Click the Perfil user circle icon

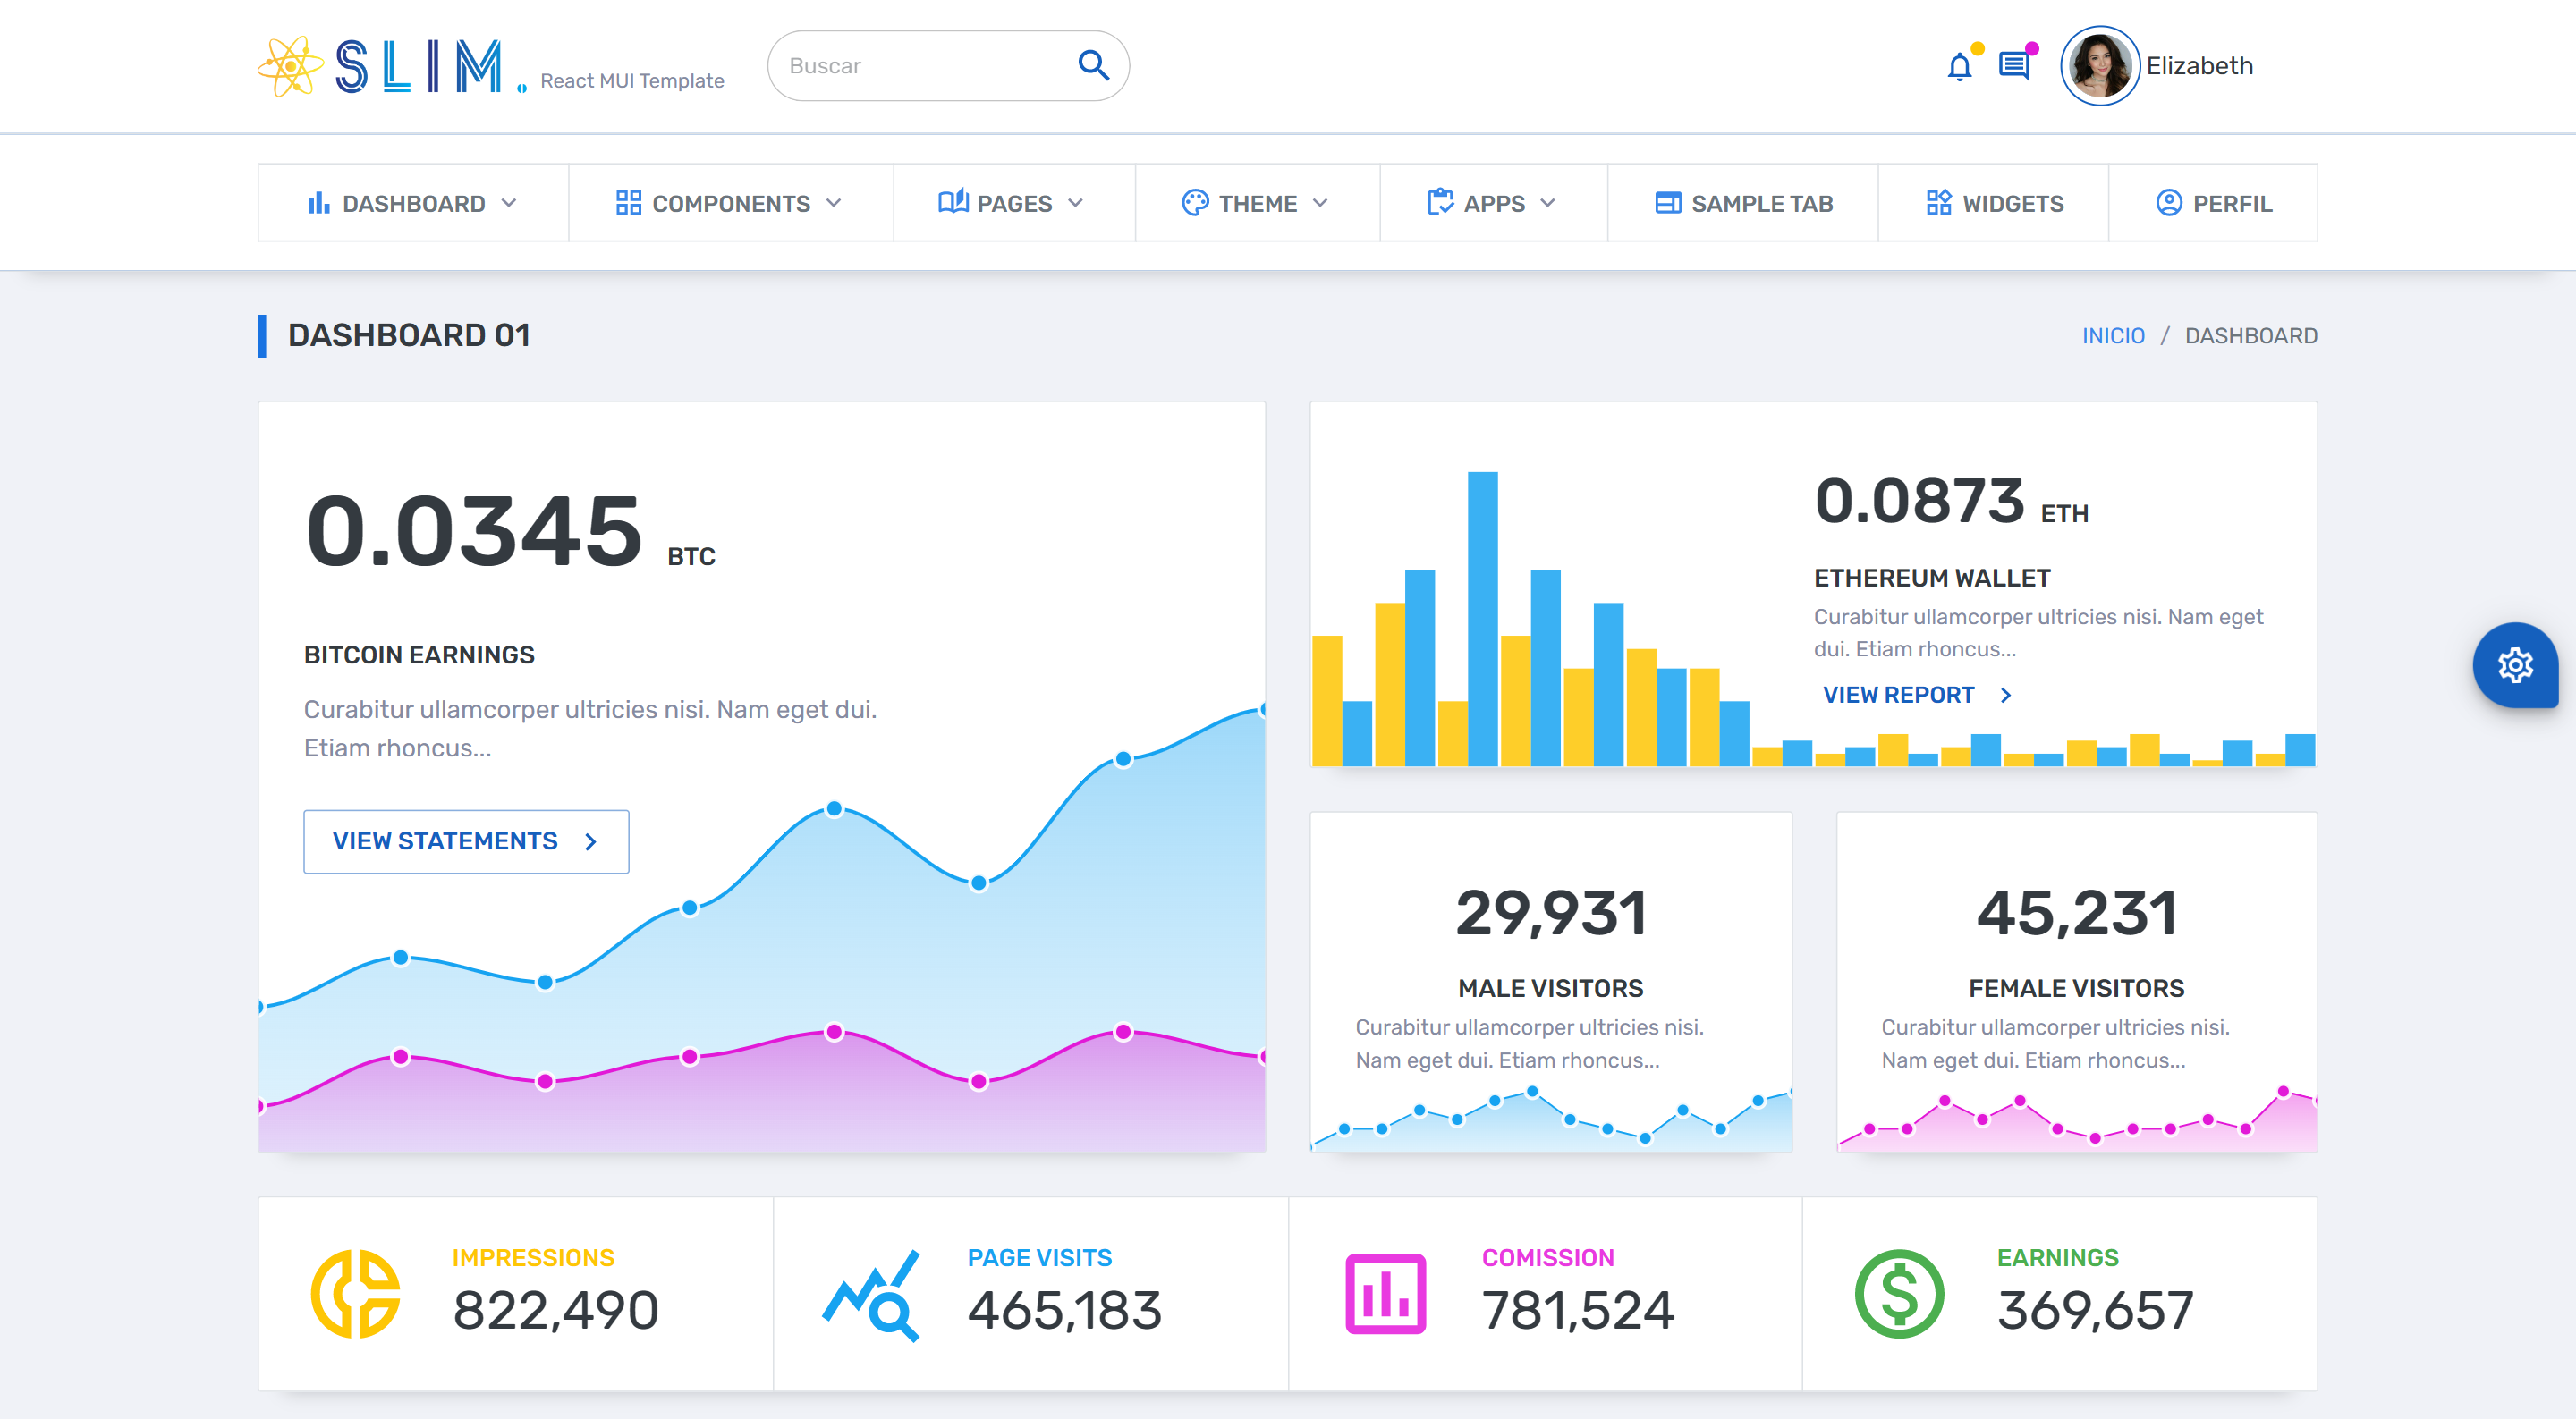2168,203
